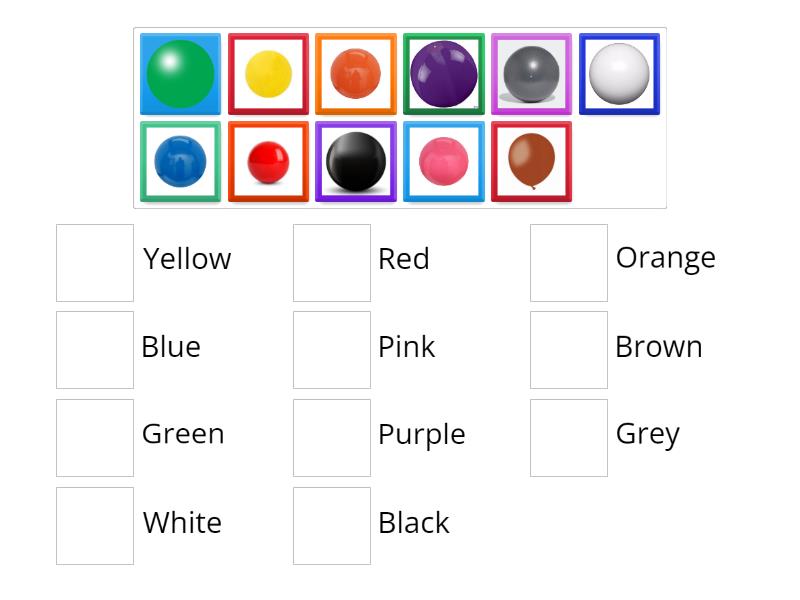Select the orange ball image

(x=356, y=74)
